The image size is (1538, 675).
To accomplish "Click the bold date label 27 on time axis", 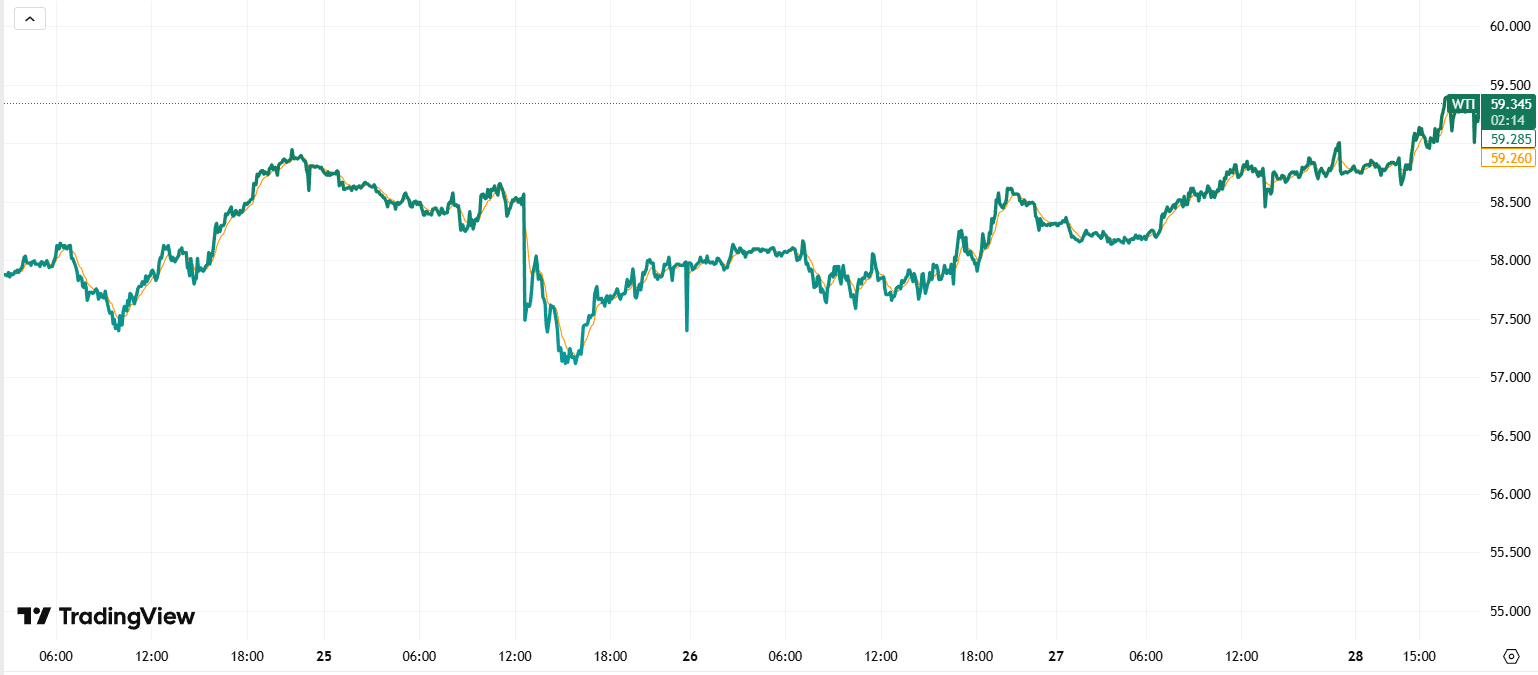I will tap(1056, 657).
